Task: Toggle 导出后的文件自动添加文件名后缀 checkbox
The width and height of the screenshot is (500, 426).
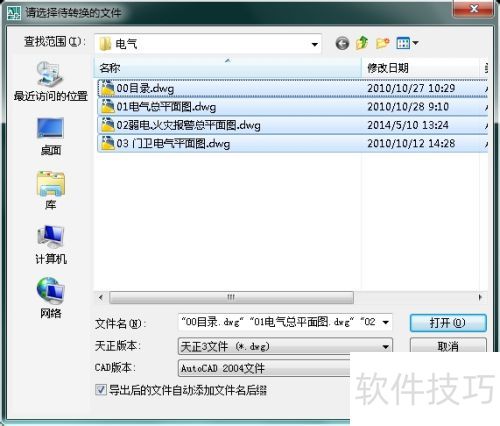Action: (x=101, y=389)
